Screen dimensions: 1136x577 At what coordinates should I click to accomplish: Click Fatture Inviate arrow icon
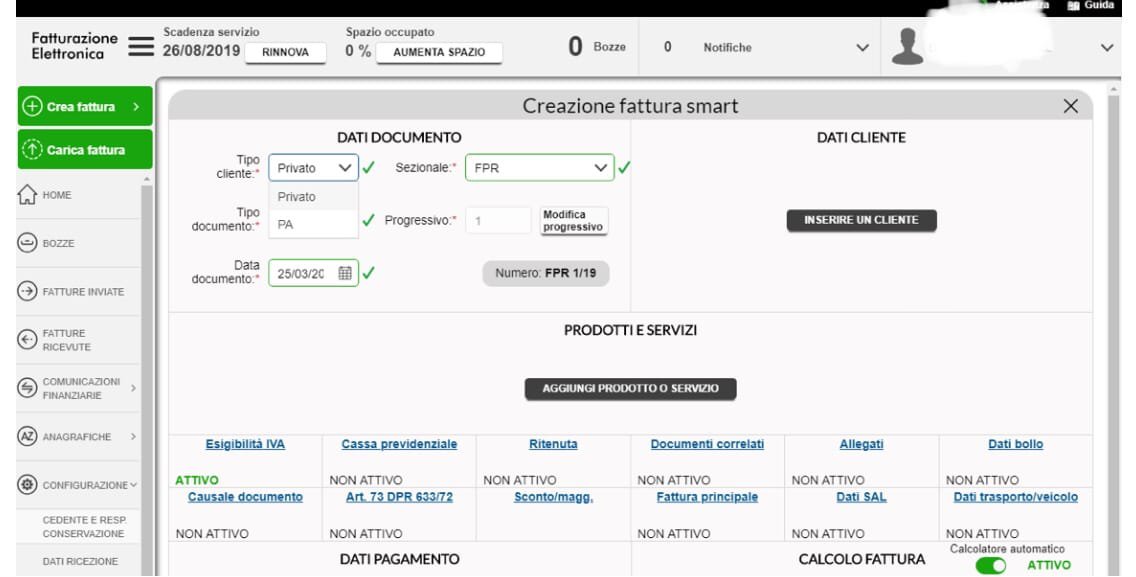[x=28, y=292]
